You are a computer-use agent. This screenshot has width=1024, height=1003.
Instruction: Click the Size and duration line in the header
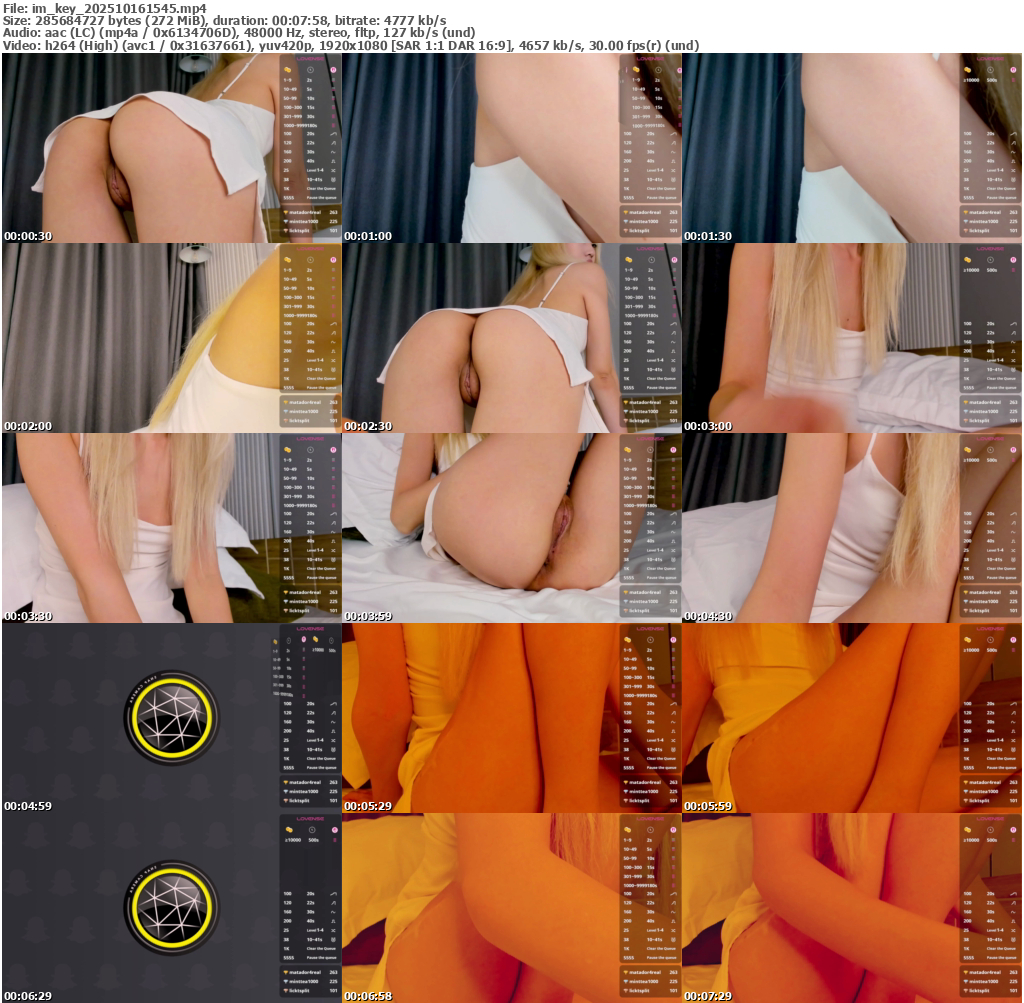tap(225, 20)
